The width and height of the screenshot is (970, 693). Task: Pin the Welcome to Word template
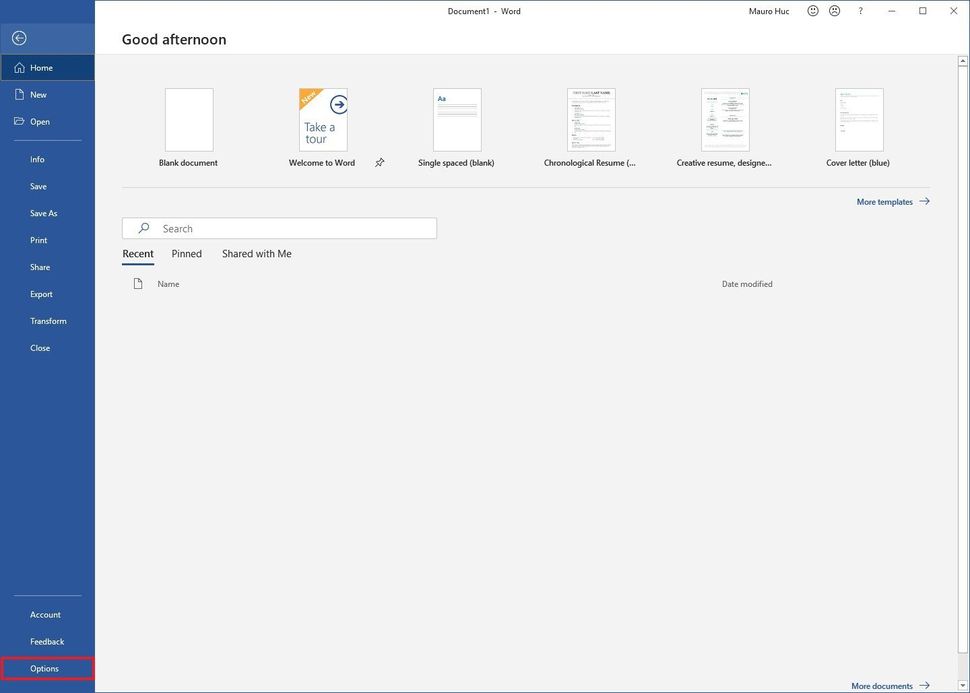point(378,161)
